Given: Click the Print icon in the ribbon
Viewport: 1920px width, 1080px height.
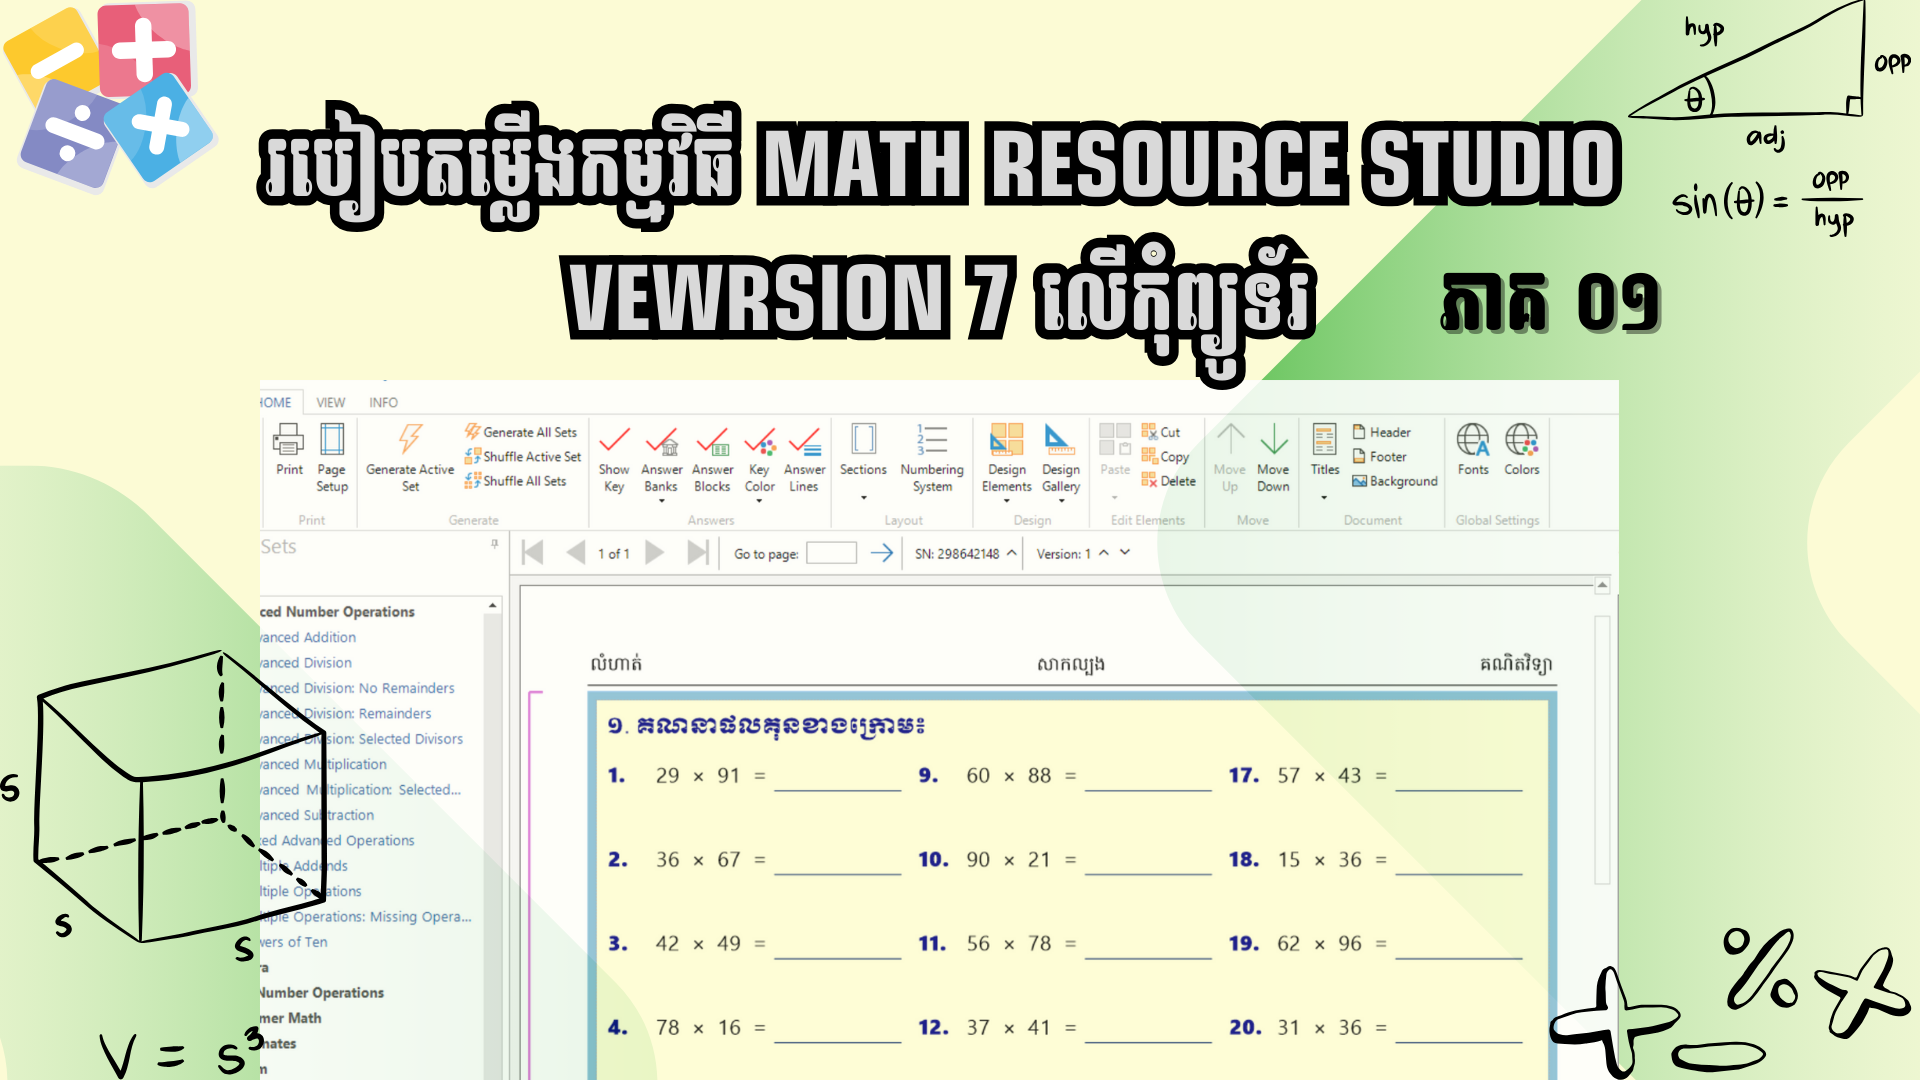Looking at the screenshot, I should coord(289,440).
